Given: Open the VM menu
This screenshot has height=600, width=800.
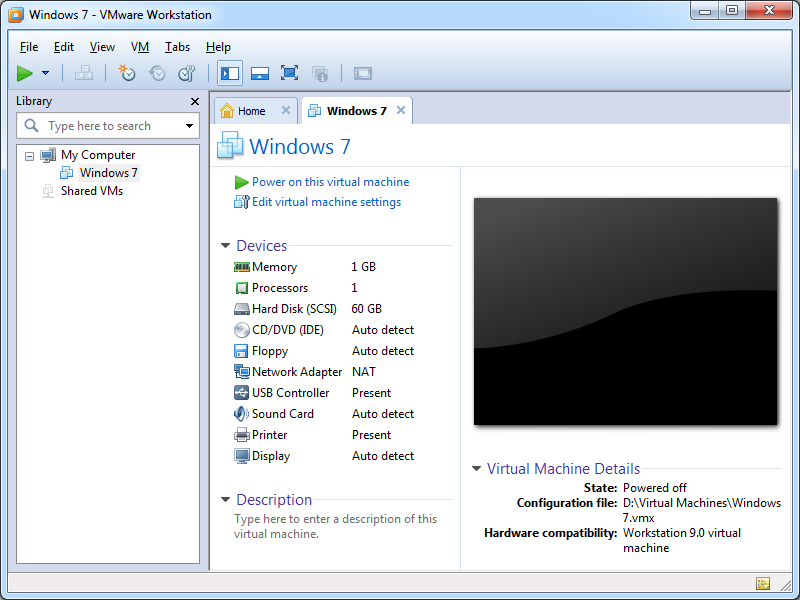Looking at the screenshot, I should coord(140,47).
